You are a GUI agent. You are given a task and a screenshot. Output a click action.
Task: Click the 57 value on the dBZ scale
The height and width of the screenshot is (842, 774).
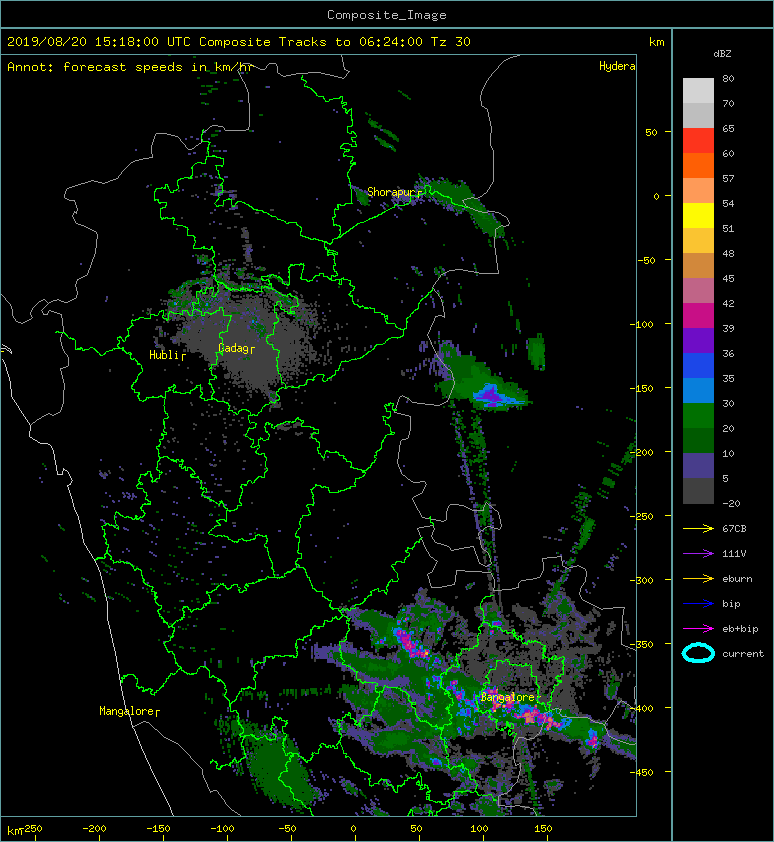(728, 178)
